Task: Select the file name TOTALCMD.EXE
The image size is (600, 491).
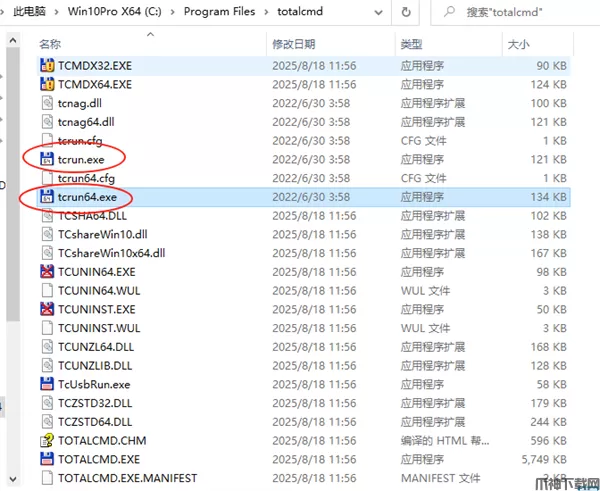Action: point(99,460)
